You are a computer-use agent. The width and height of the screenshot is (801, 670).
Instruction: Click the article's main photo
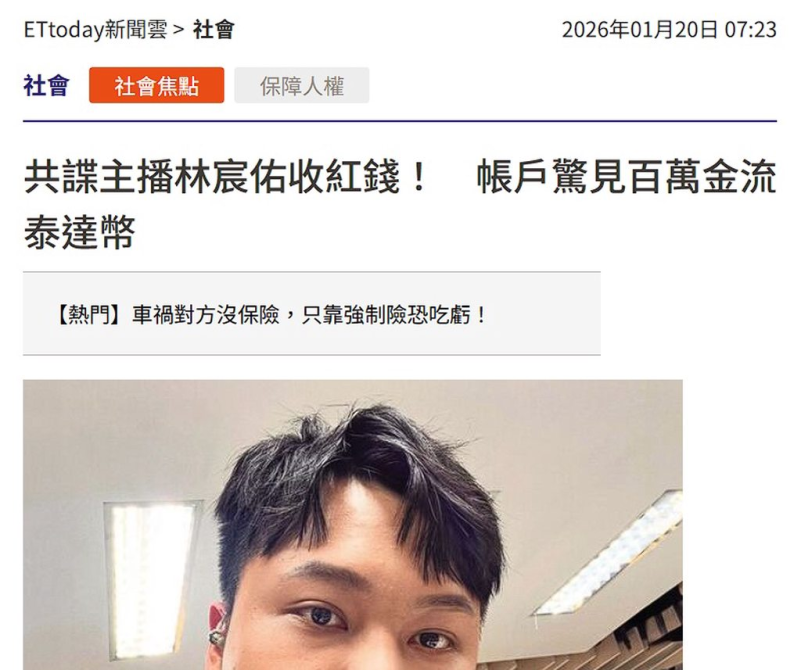tap(352, 524)
